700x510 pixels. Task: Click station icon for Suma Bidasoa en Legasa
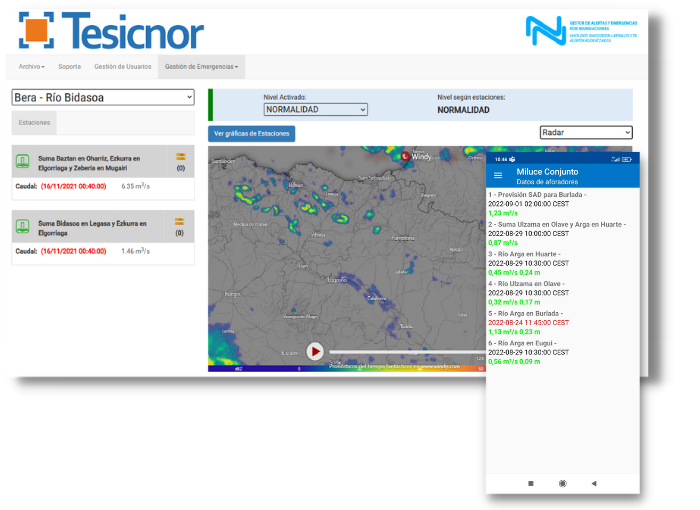coord(22,226)
